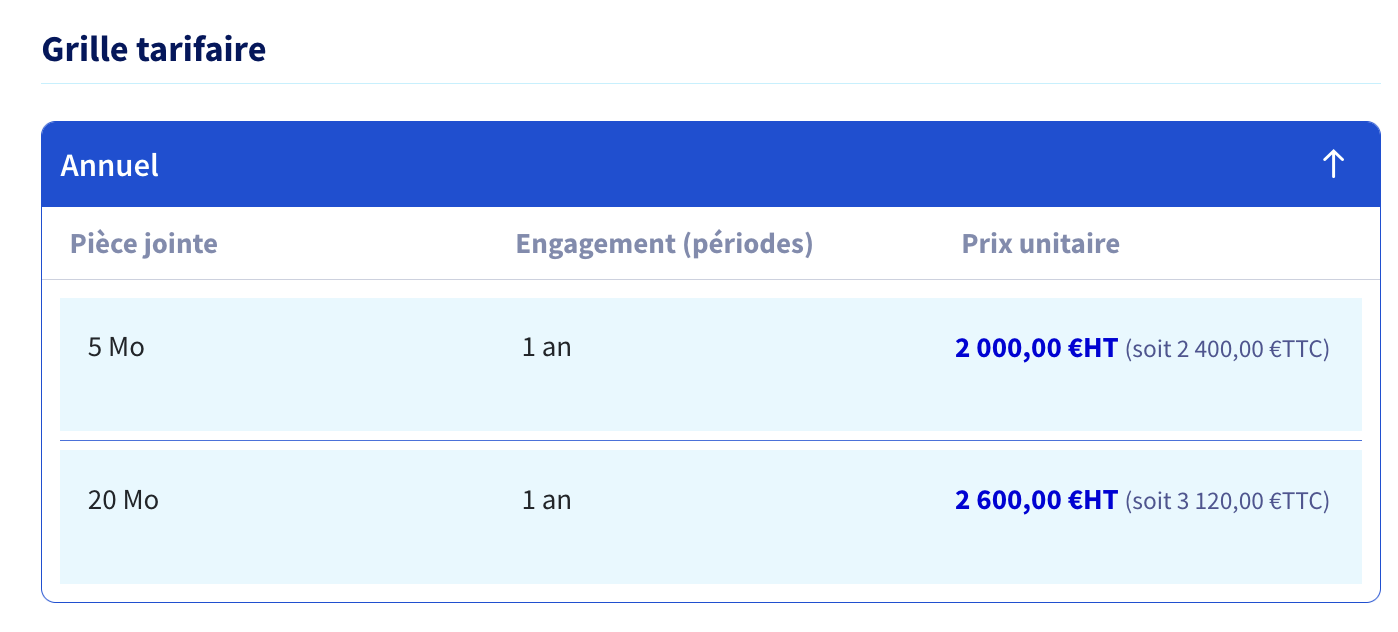Click the soit 3 120,00 €TTC text
The height and width of the screenshot is (632, 1398).
(x=1228, y=501)
